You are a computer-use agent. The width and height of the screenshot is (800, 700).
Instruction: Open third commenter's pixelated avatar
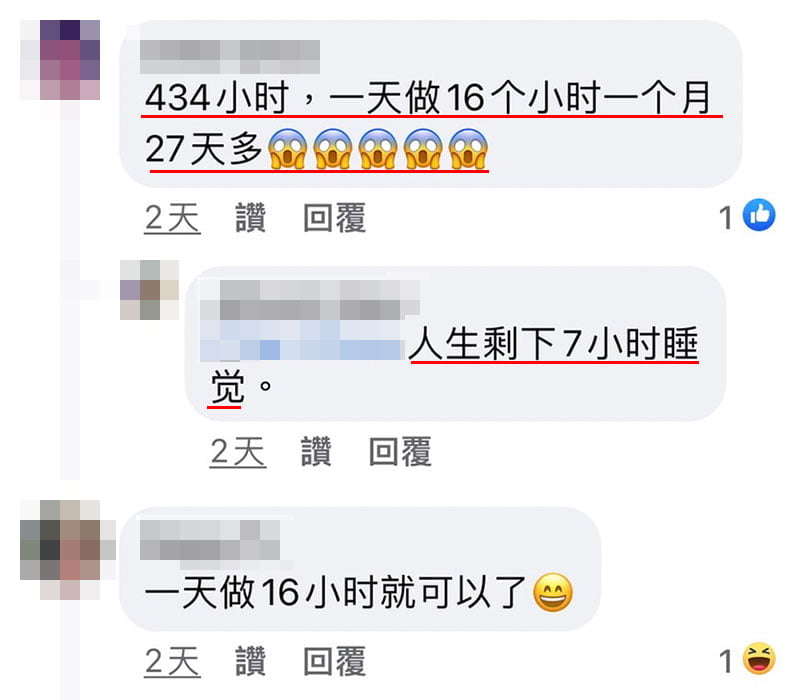(67, 550)
